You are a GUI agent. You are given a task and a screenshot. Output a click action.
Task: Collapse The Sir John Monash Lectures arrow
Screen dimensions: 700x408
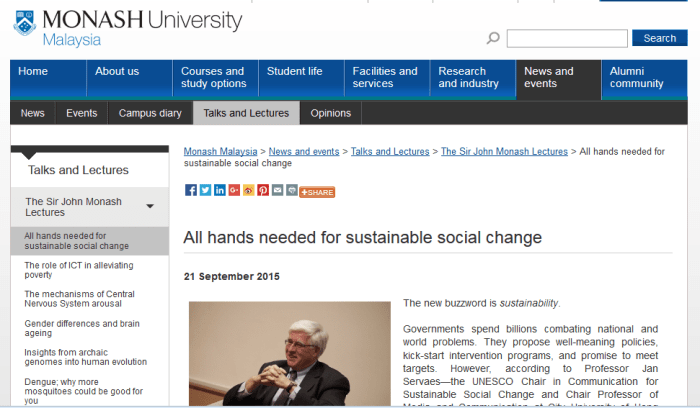[x=150, y=207]
